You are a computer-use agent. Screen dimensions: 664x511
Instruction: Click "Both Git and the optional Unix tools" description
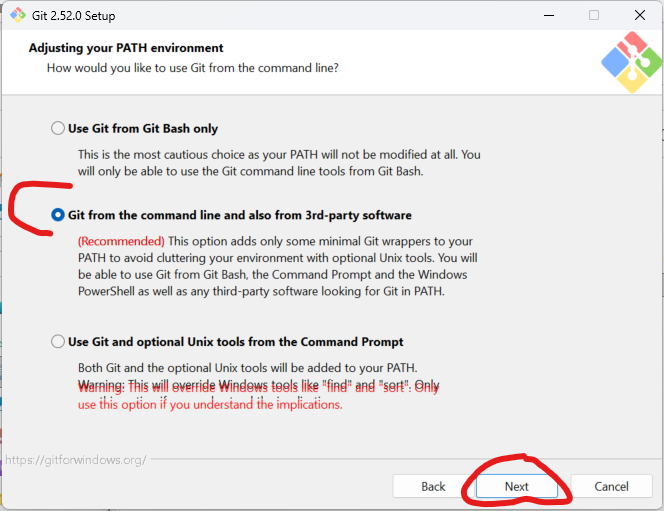pos(248,367)
